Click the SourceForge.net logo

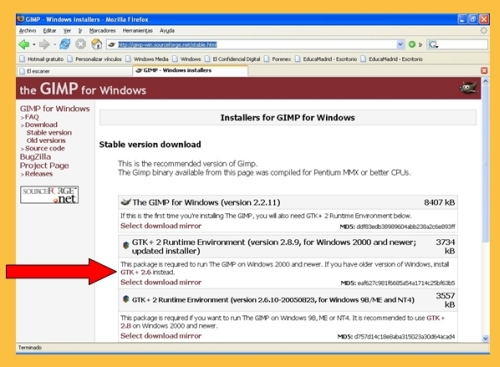(x=49, y=195)
